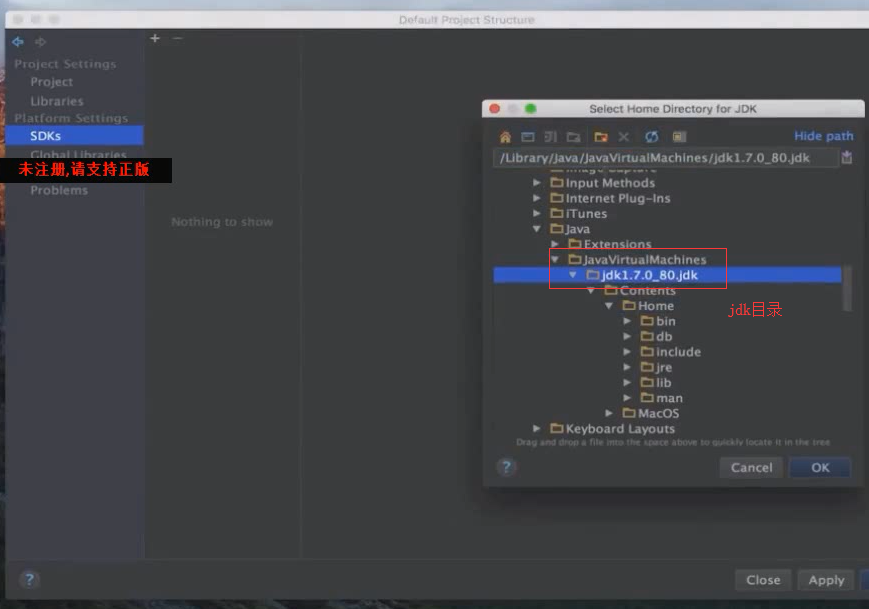This screenshot has width=869, height=609.
Task: Collapse the Java folder
Action: (x=536, y=229)
